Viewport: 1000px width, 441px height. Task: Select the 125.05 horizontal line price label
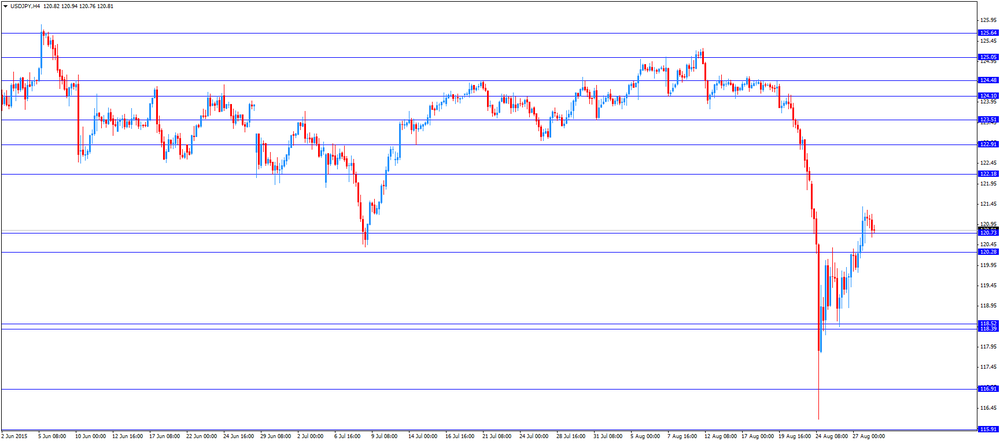988,57
